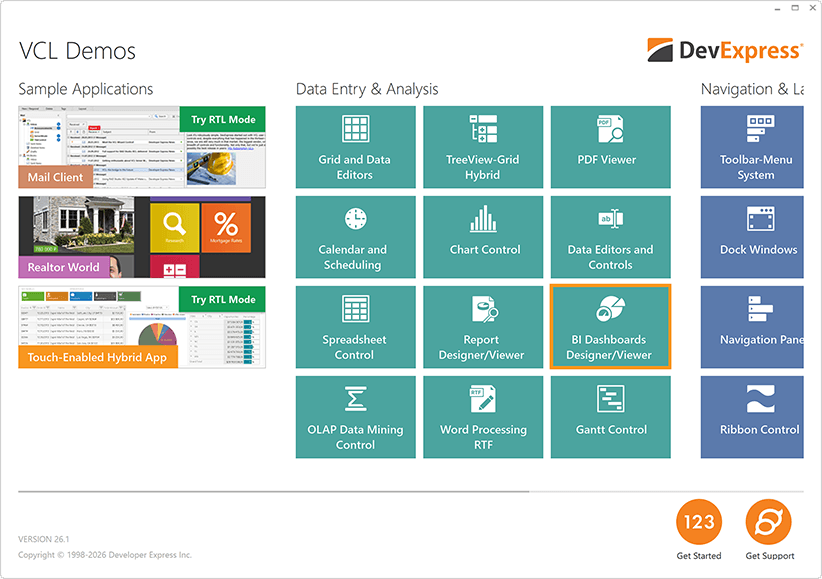The image size is (822, 579).
Task: Click the VCL Demos title
Action: [x=77, y=51]
